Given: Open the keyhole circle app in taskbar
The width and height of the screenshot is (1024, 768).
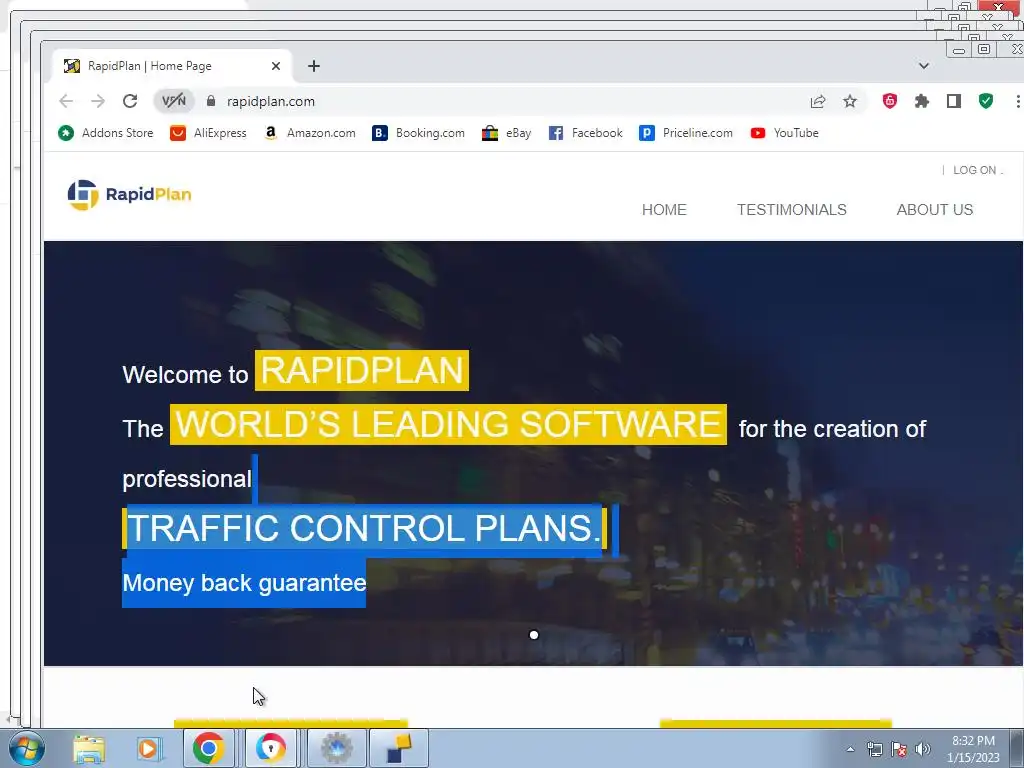Looking at the screenshot, I should point(270,748).
